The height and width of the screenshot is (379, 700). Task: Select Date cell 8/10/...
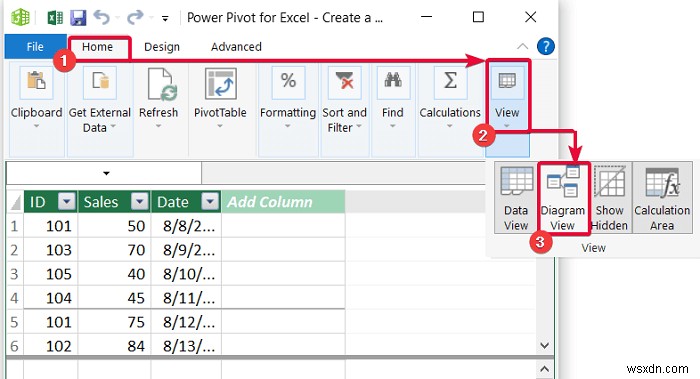[x=186, y=274]
